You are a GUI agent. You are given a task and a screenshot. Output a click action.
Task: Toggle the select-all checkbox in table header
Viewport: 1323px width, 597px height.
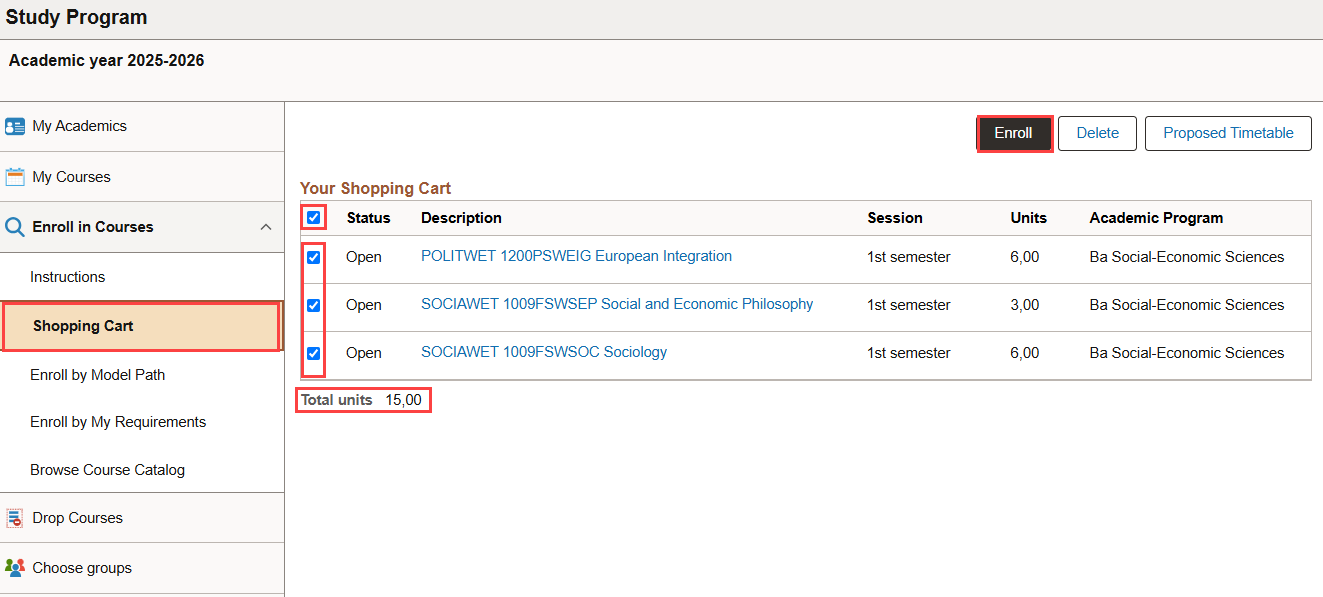coord(314,217)
